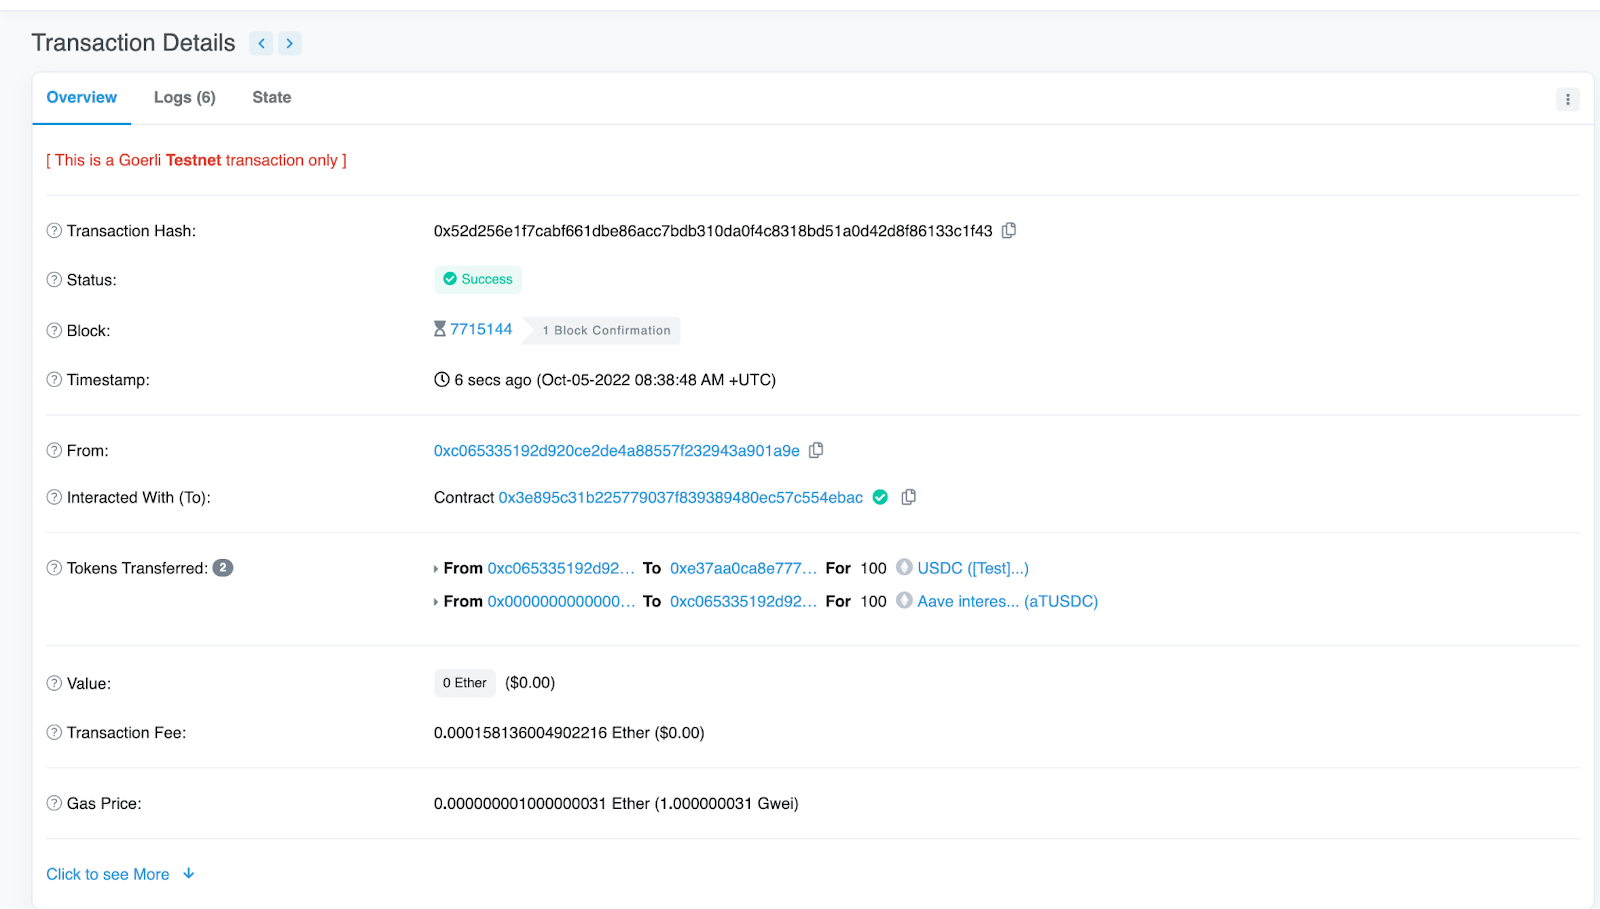Click the Transaction Hash help icon
This screenshot has height=909, width=1600.
coord(54,231)
